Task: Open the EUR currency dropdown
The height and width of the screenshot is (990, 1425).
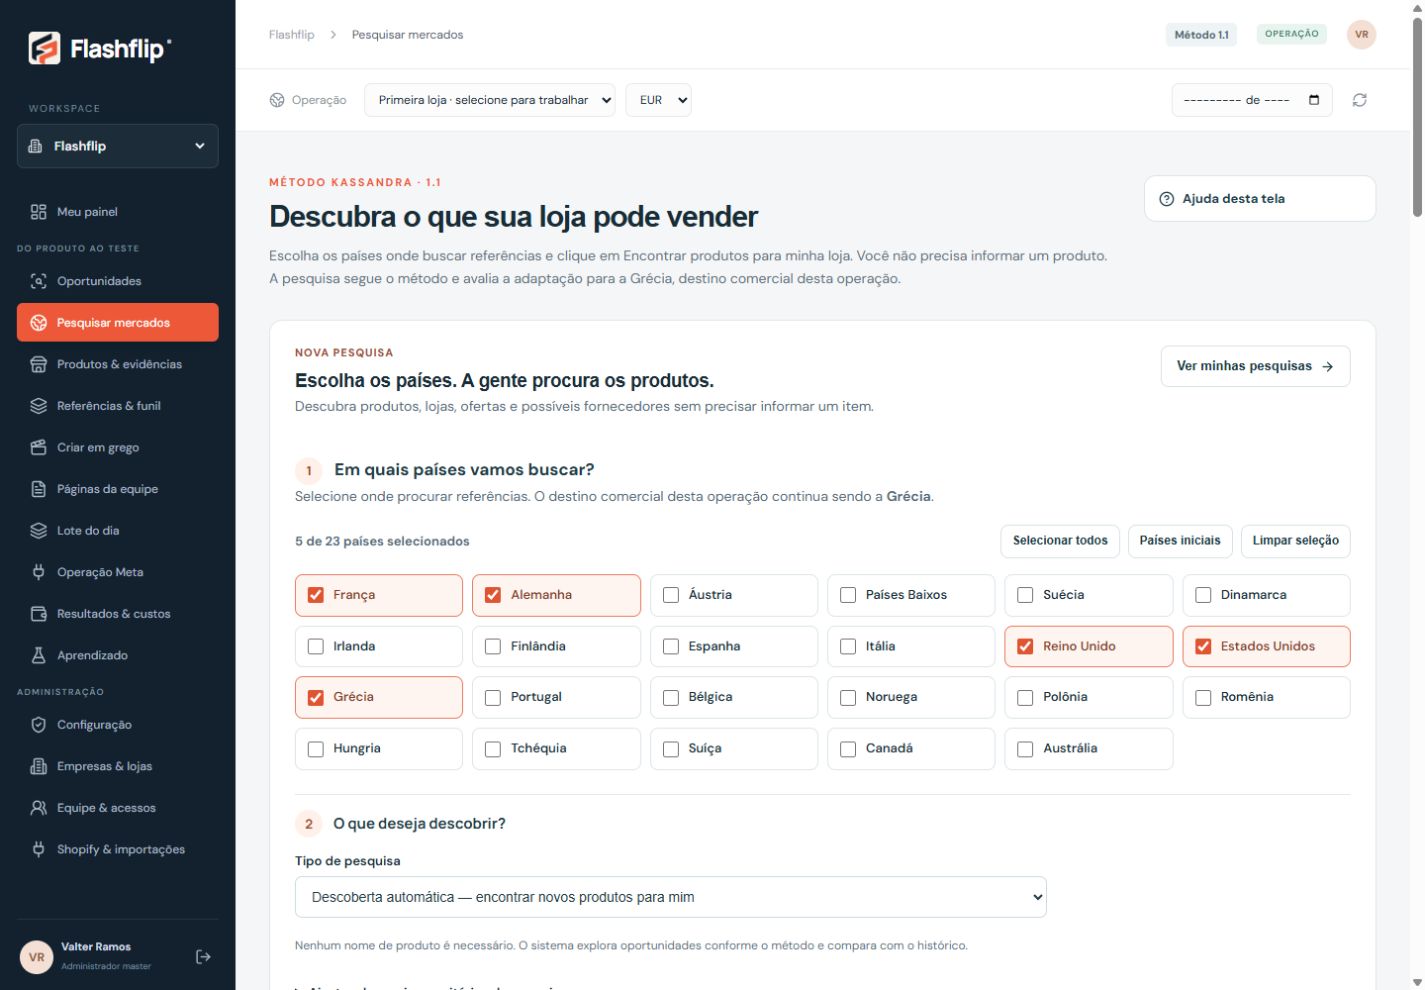Action: pos(658,100)
